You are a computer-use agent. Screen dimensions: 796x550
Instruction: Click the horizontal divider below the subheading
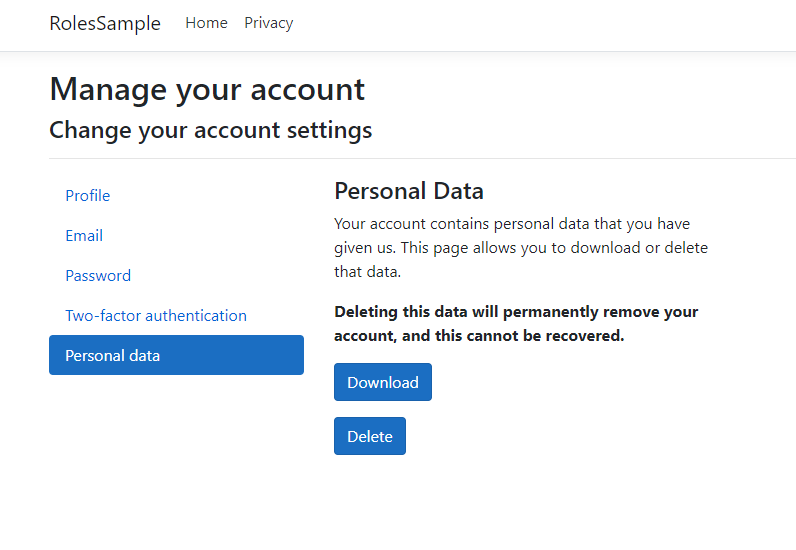click(420, 158)
